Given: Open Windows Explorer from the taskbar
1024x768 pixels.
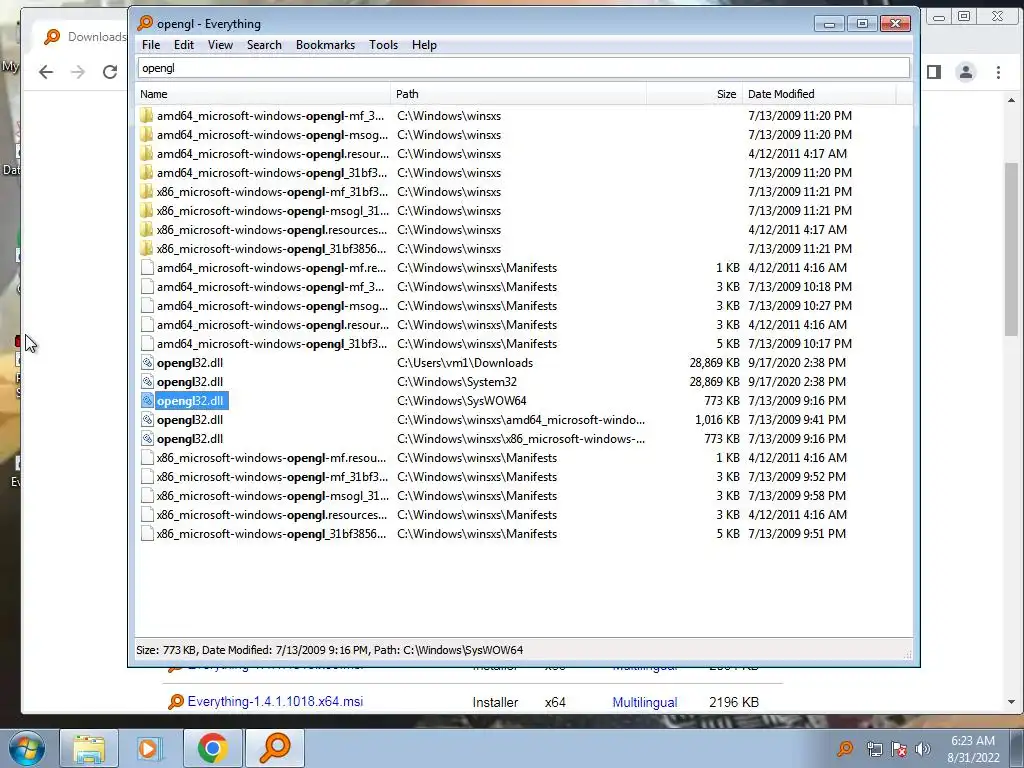Looking at the screenshot, I should pos(89,748).
